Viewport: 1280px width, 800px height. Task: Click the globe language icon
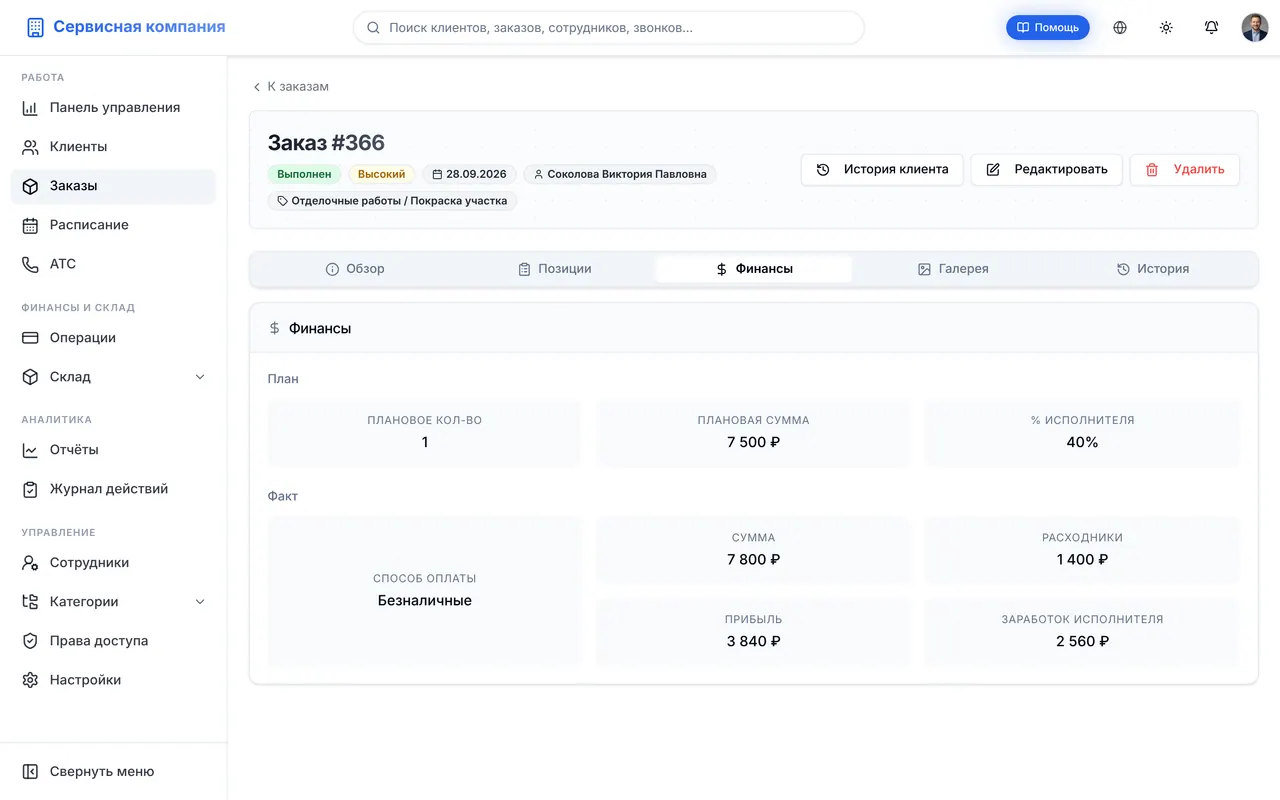[x=1120, y=28]
